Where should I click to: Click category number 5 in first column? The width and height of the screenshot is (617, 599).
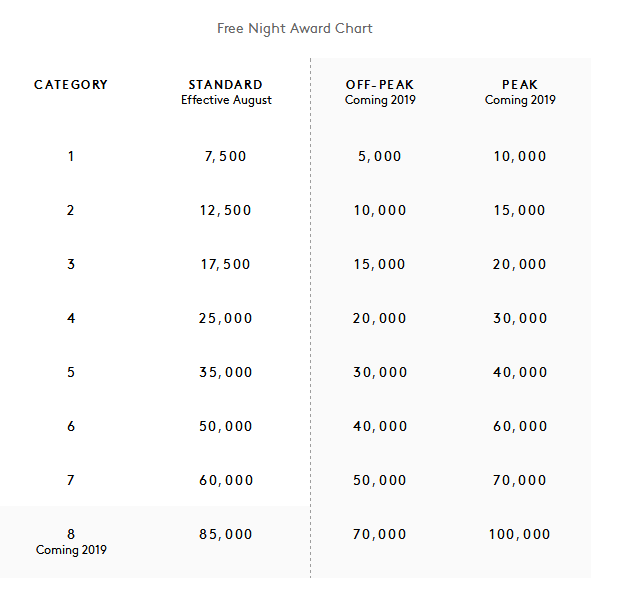click(71, 372)
